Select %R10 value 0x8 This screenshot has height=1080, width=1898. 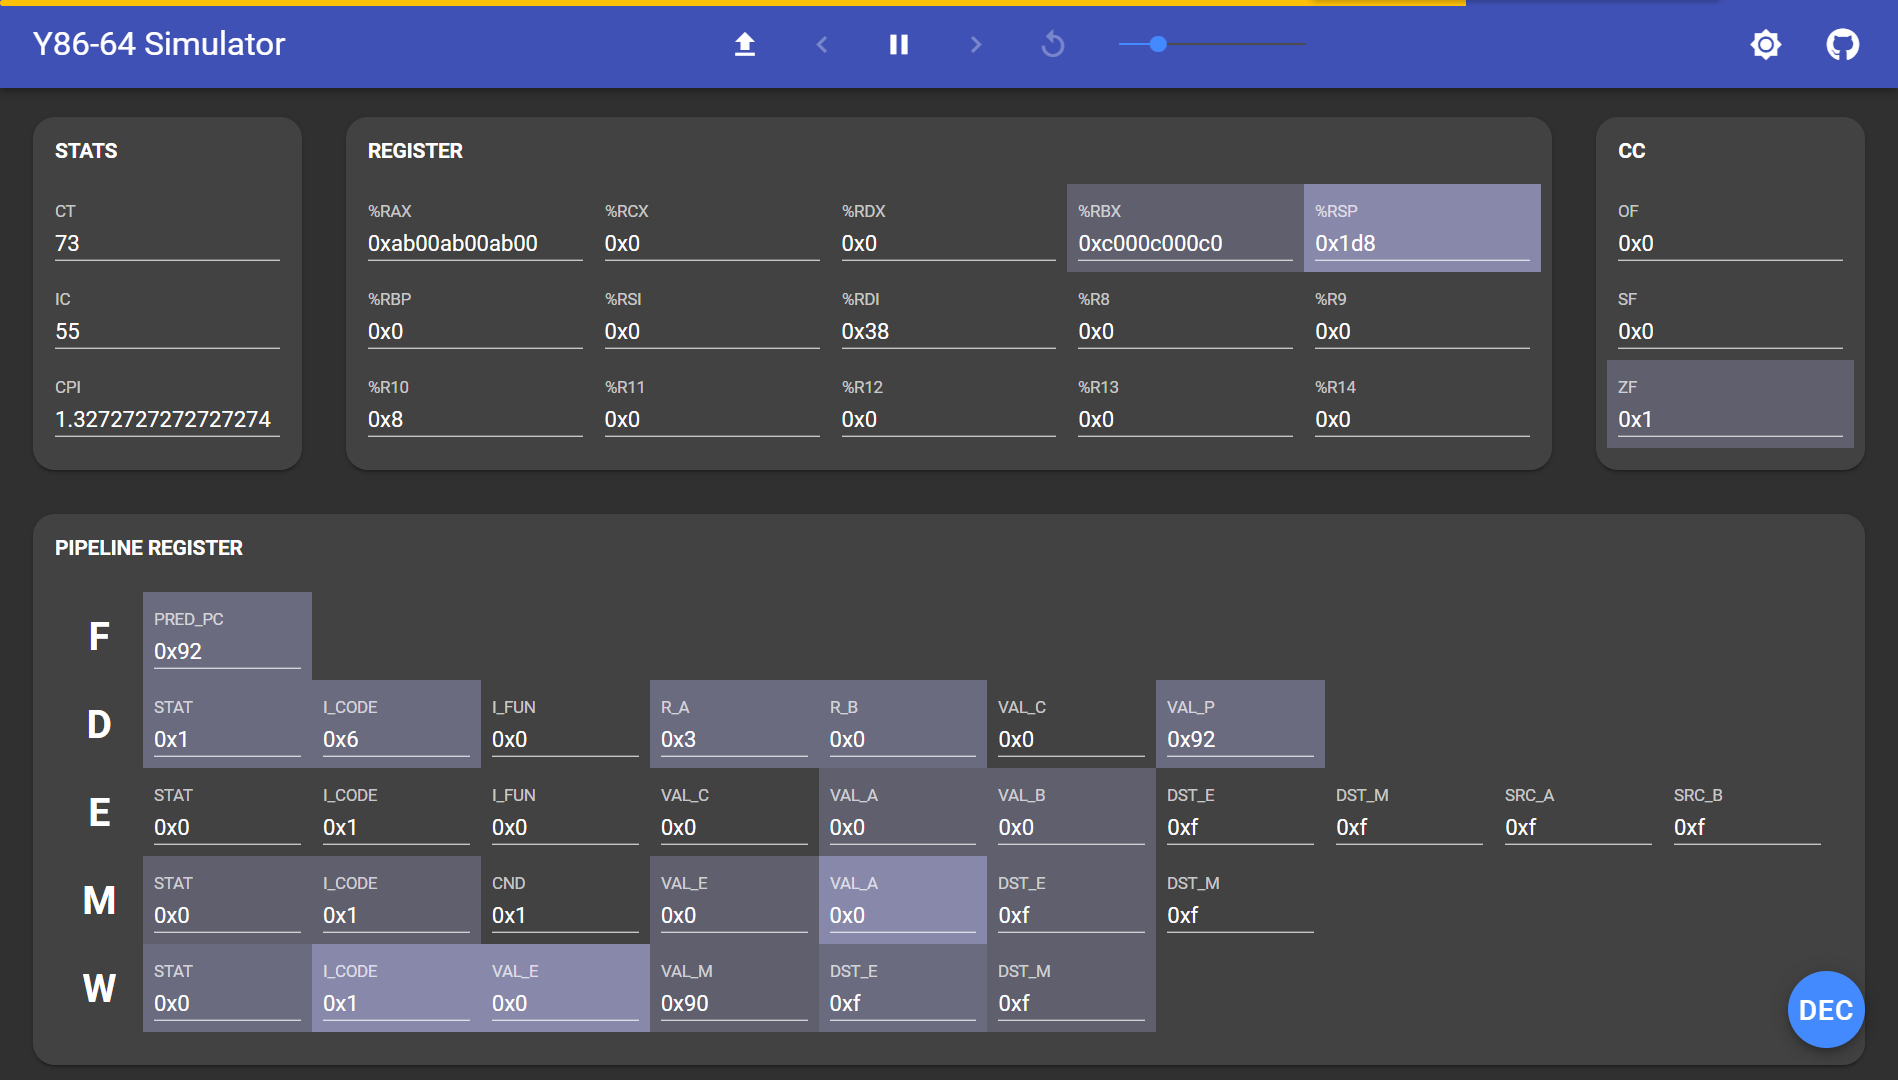pyautogui.click(x=475, y=420)
